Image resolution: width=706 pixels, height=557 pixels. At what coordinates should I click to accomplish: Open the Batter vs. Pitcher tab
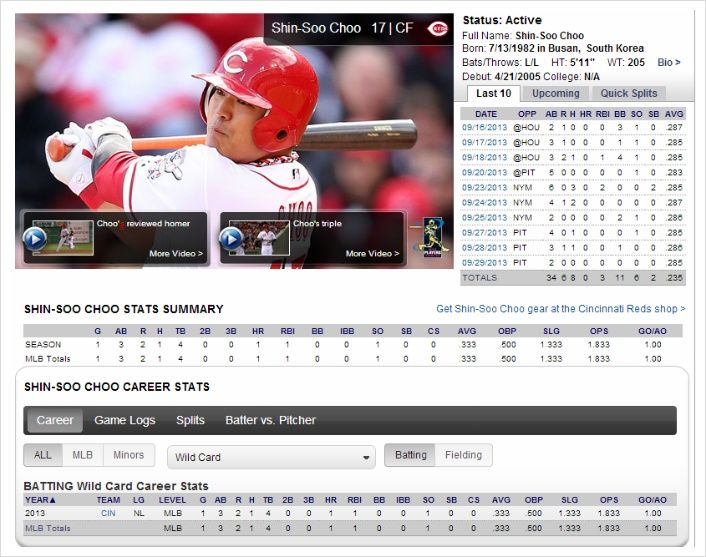[x=270, y=420]
